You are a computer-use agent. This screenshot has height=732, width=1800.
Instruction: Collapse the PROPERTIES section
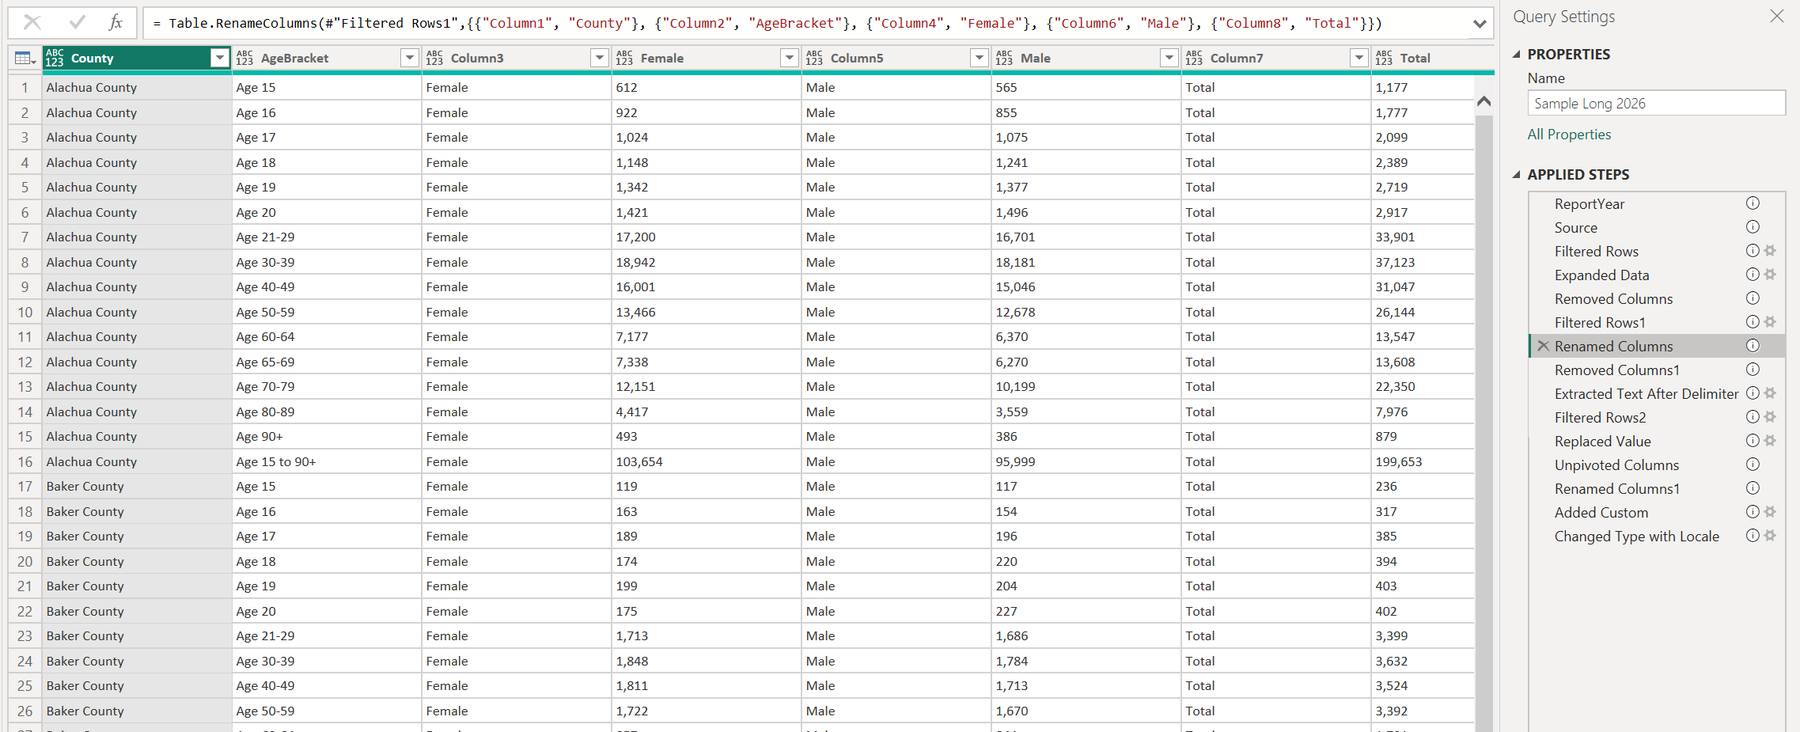tap(1517, 54)
